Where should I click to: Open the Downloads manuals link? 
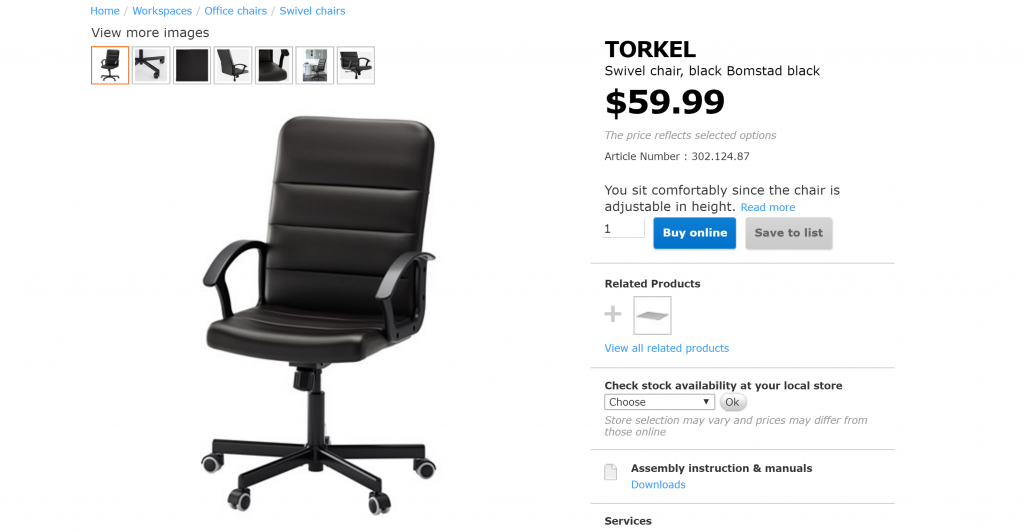click(x=658, y=484)
